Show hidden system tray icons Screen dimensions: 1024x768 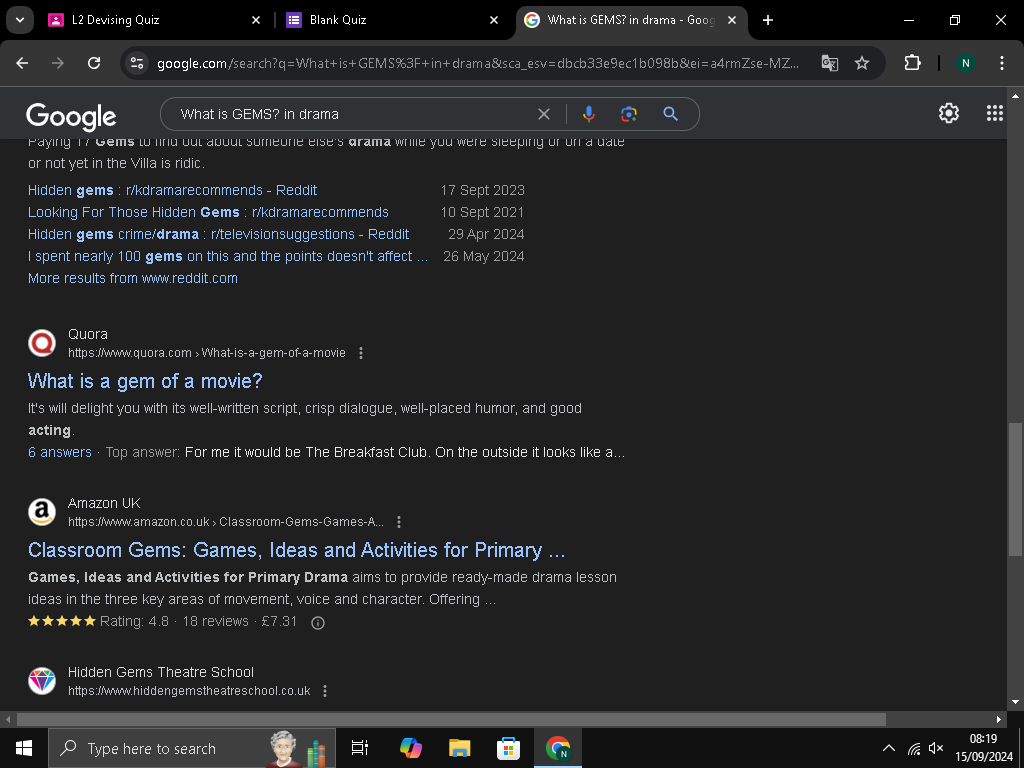[889, 748]
